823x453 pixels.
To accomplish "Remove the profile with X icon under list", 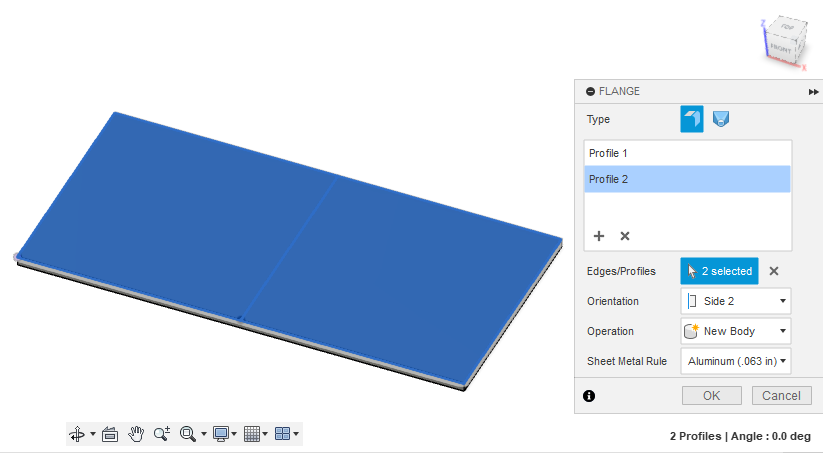I will [x=625, y=236].
